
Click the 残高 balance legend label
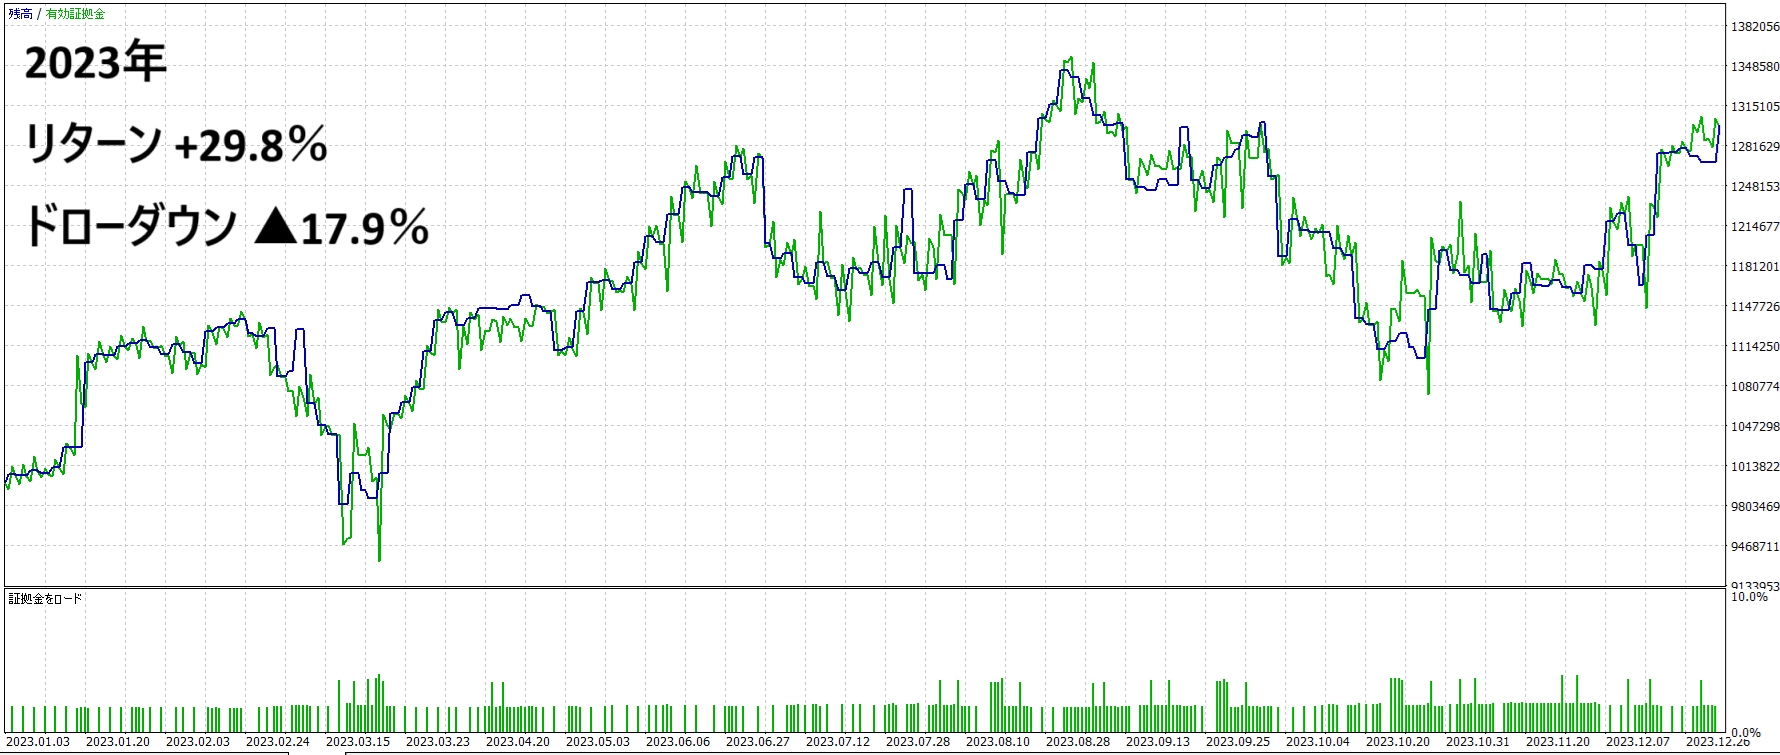pyautogui.click(x=20, y=14)
